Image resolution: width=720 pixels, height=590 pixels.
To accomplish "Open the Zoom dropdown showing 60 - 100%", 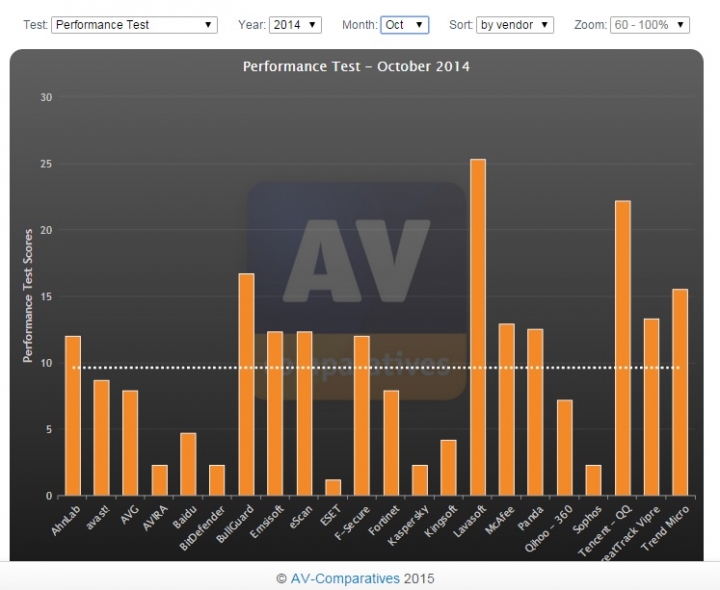I will click(650, 25).
